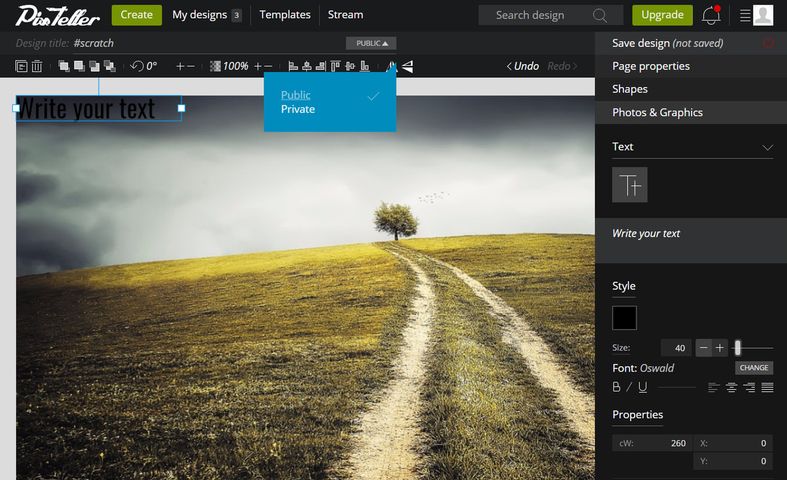Click the flip vertical icon
The image size is (787, 480).
(x=407, y=66)
